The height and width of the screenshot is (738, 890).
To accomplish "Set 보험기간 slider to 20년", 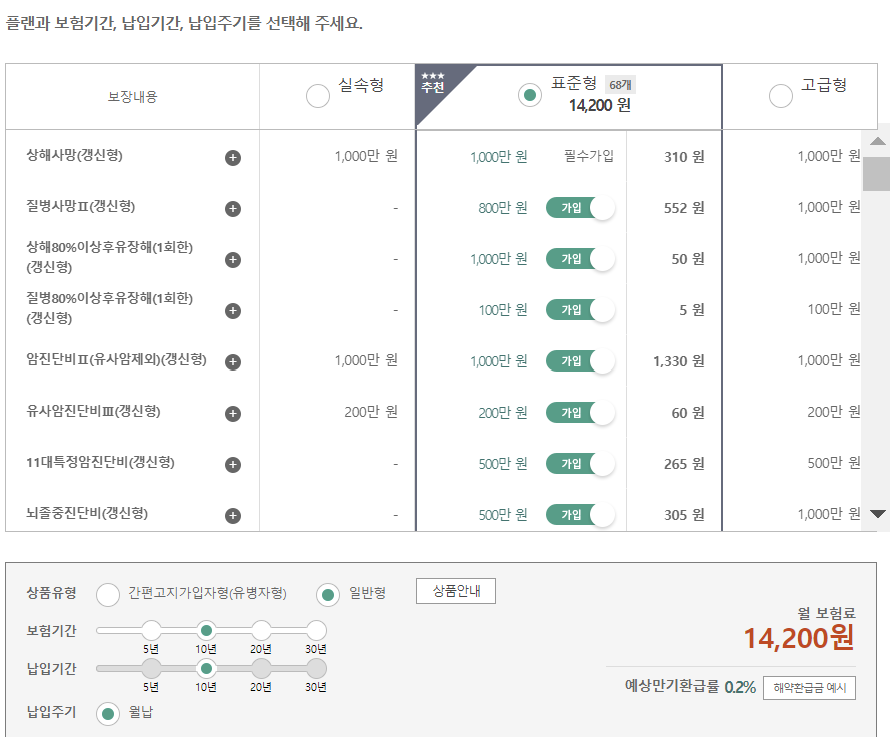I will (x=261, y=630).
